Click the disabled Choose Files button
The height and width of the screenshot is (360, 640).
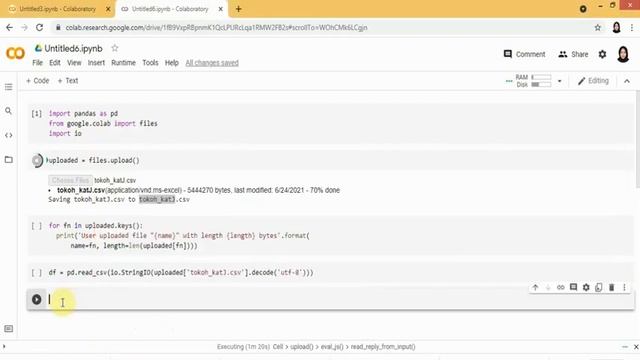(70, 180)
